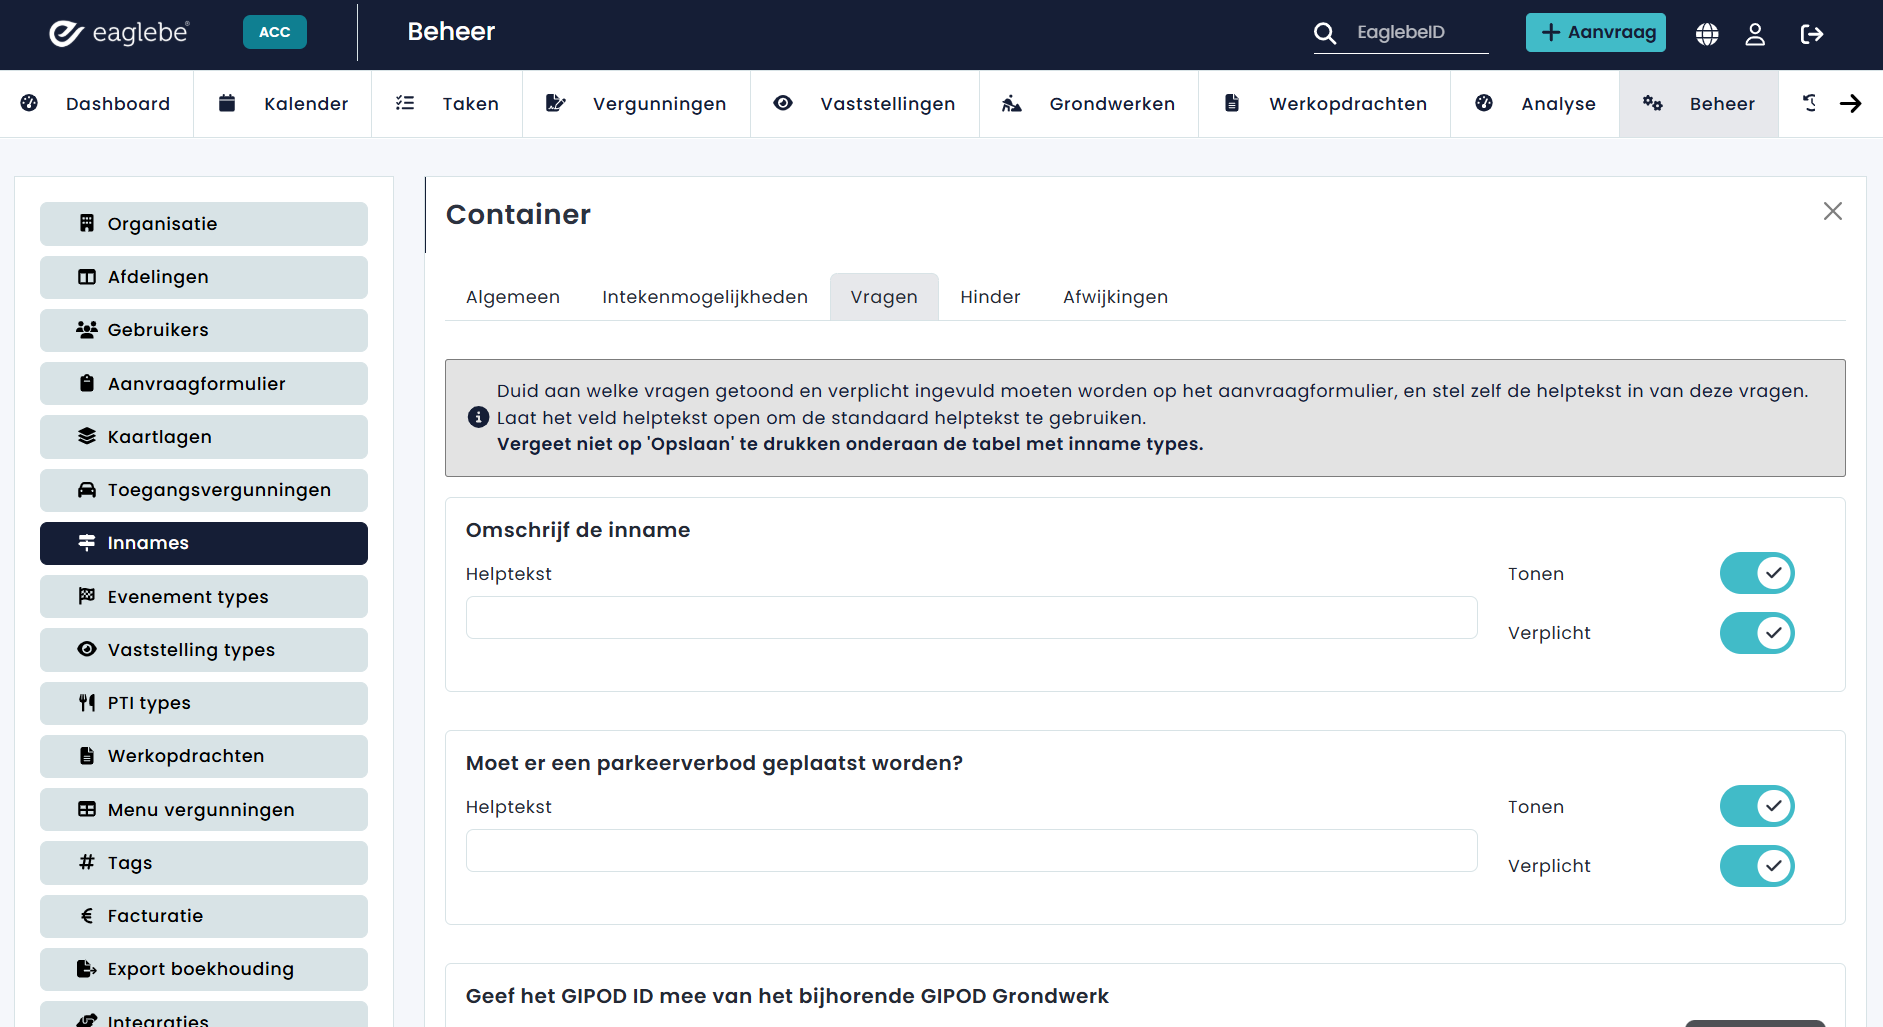Click the Dashboard gauge icon
This screenshot has height=1027, width=1883.
click(29, 102)
